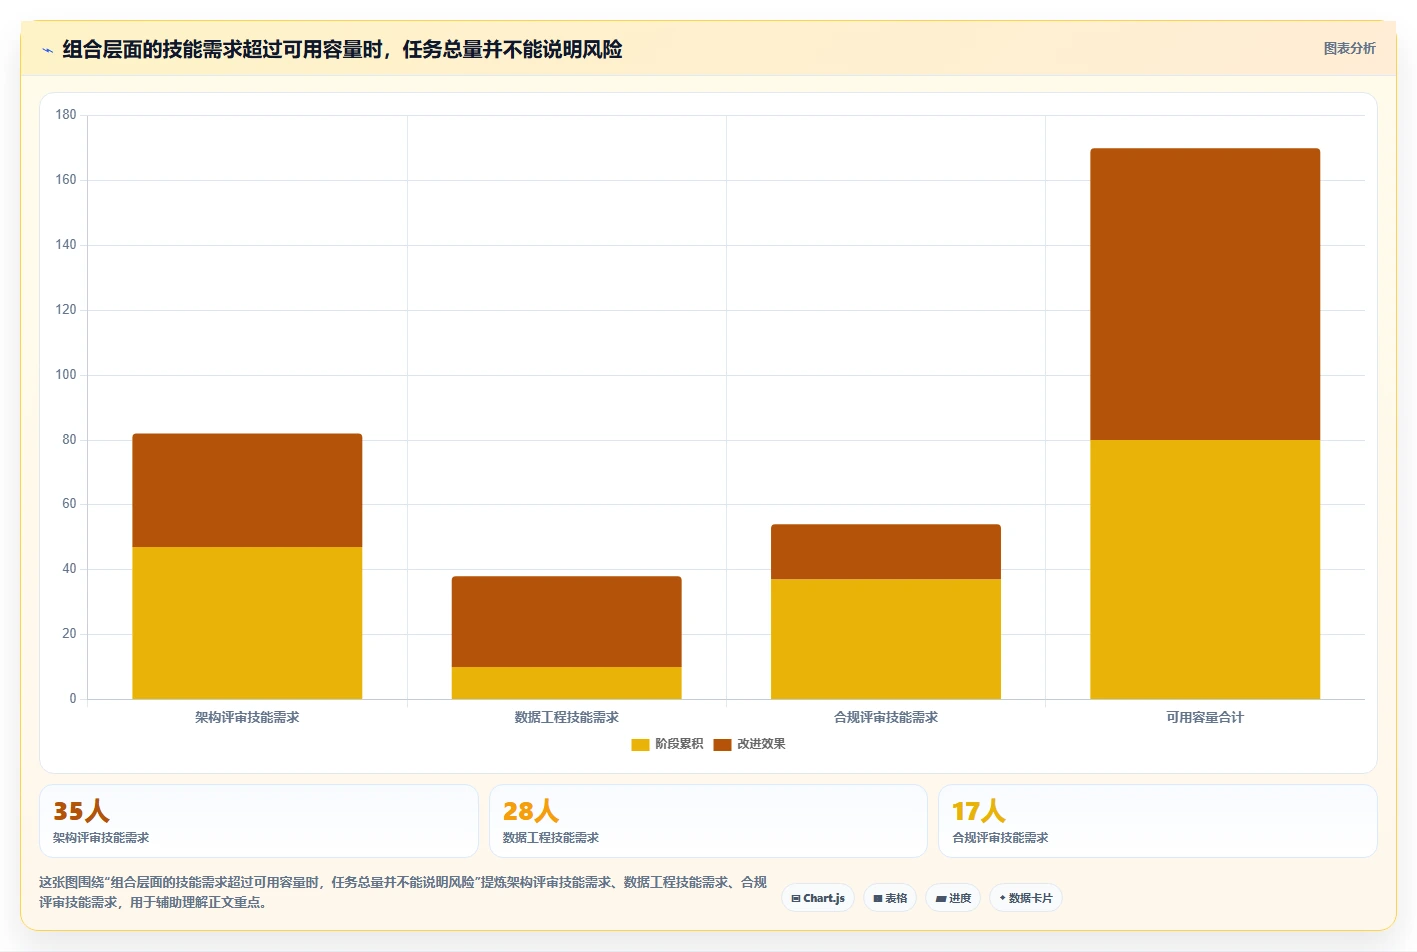
Task: Select the Chart.js tag
Action: pos(818,898)
